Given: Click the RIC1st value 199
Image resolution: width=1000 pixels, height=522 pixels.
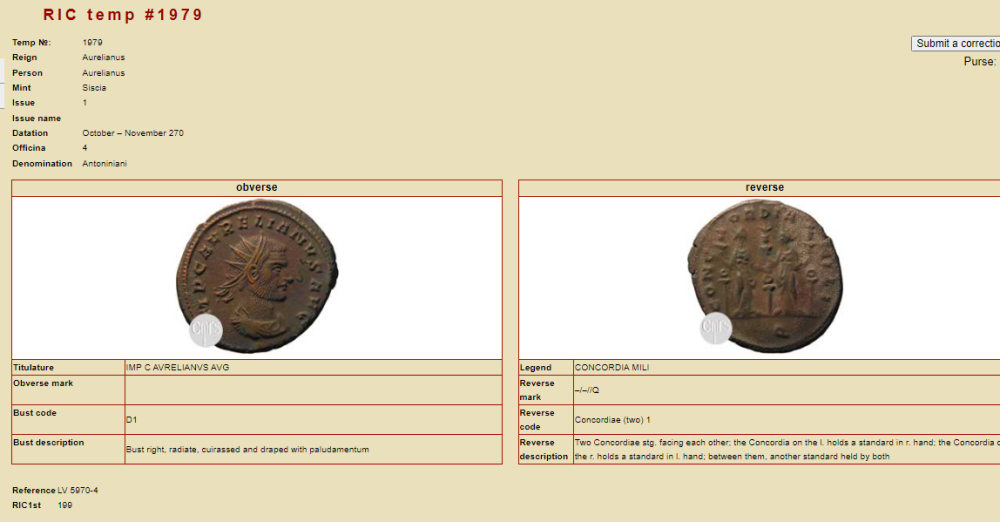Looking at the screenshot, I should (x=65, y=505).
